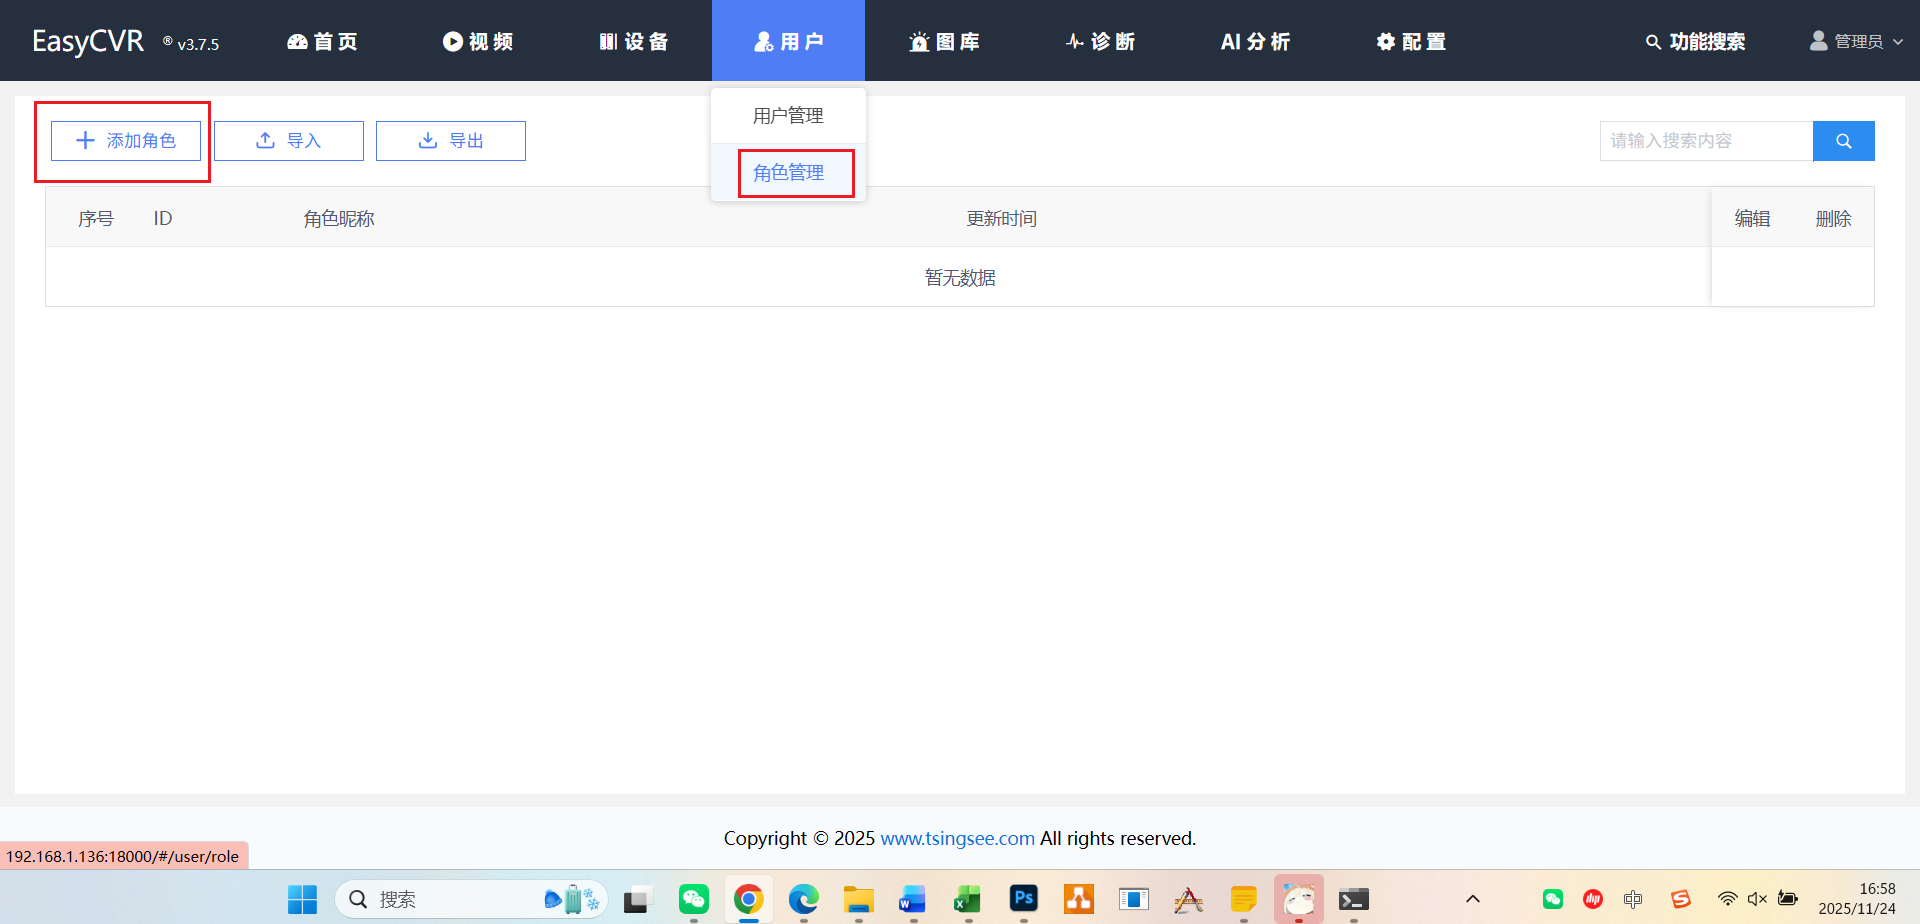Select 用户管理 from the user menu

pyautogui.click(x=788, y=115)
